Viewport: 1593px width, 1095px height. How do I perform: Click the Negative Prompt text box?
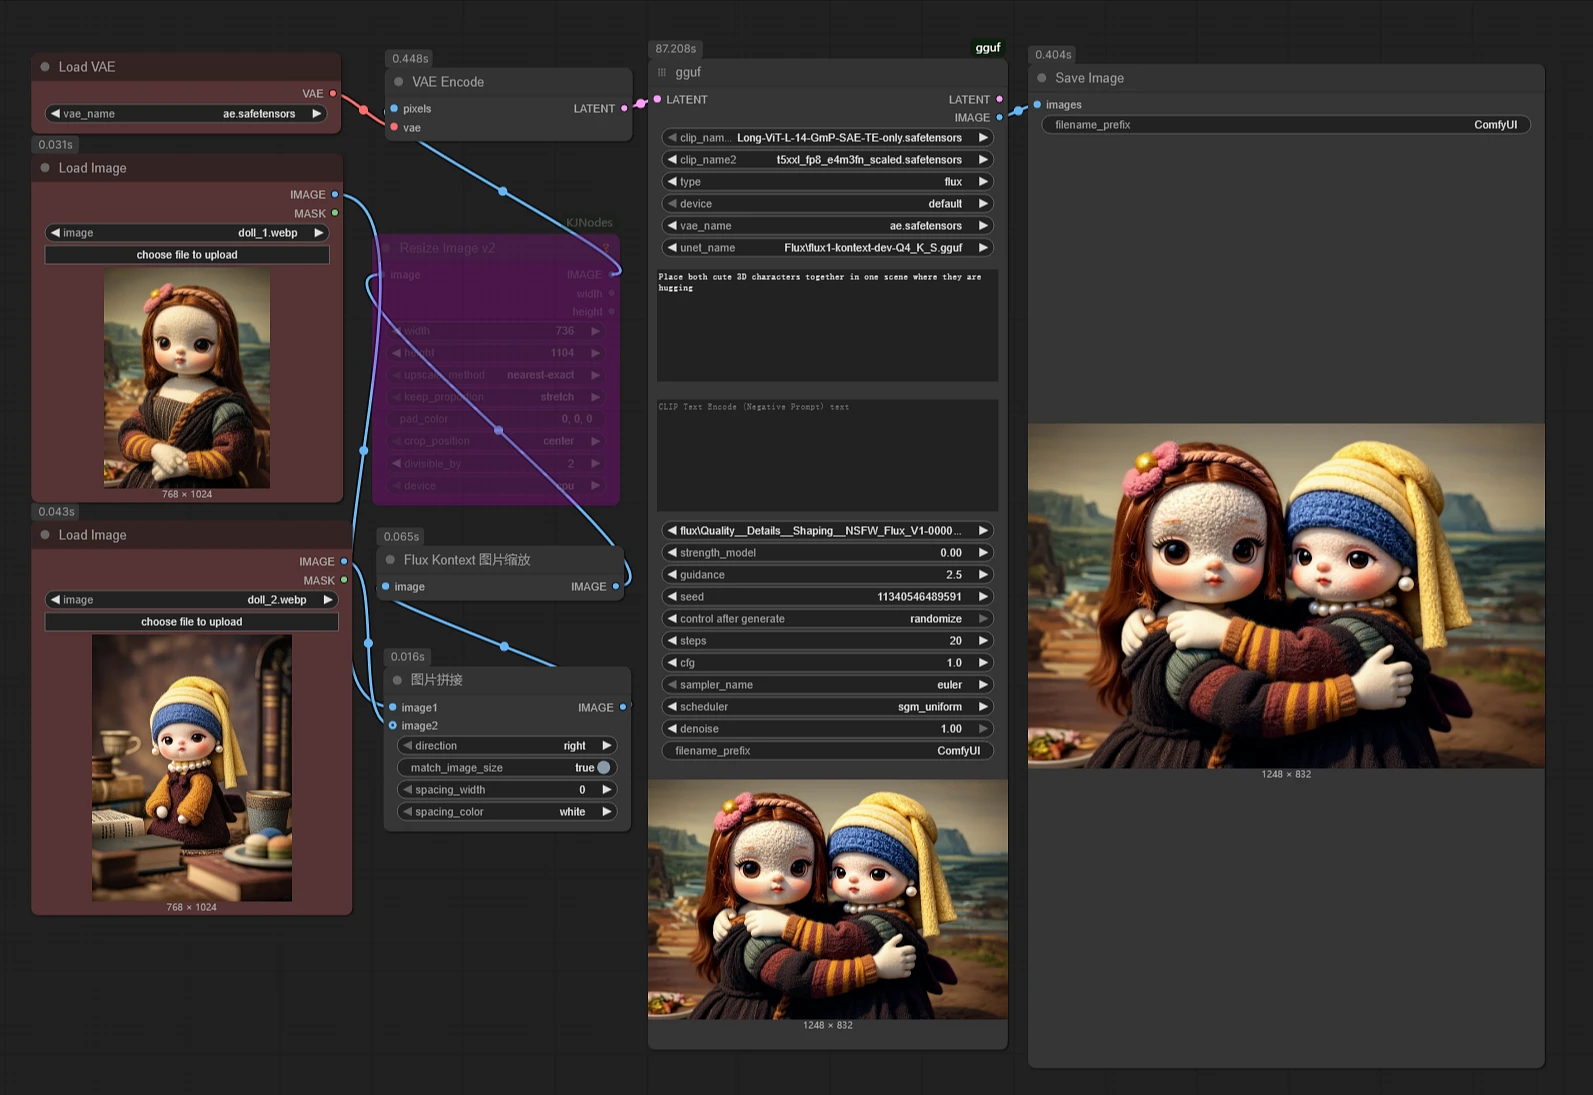coord(828,455)
